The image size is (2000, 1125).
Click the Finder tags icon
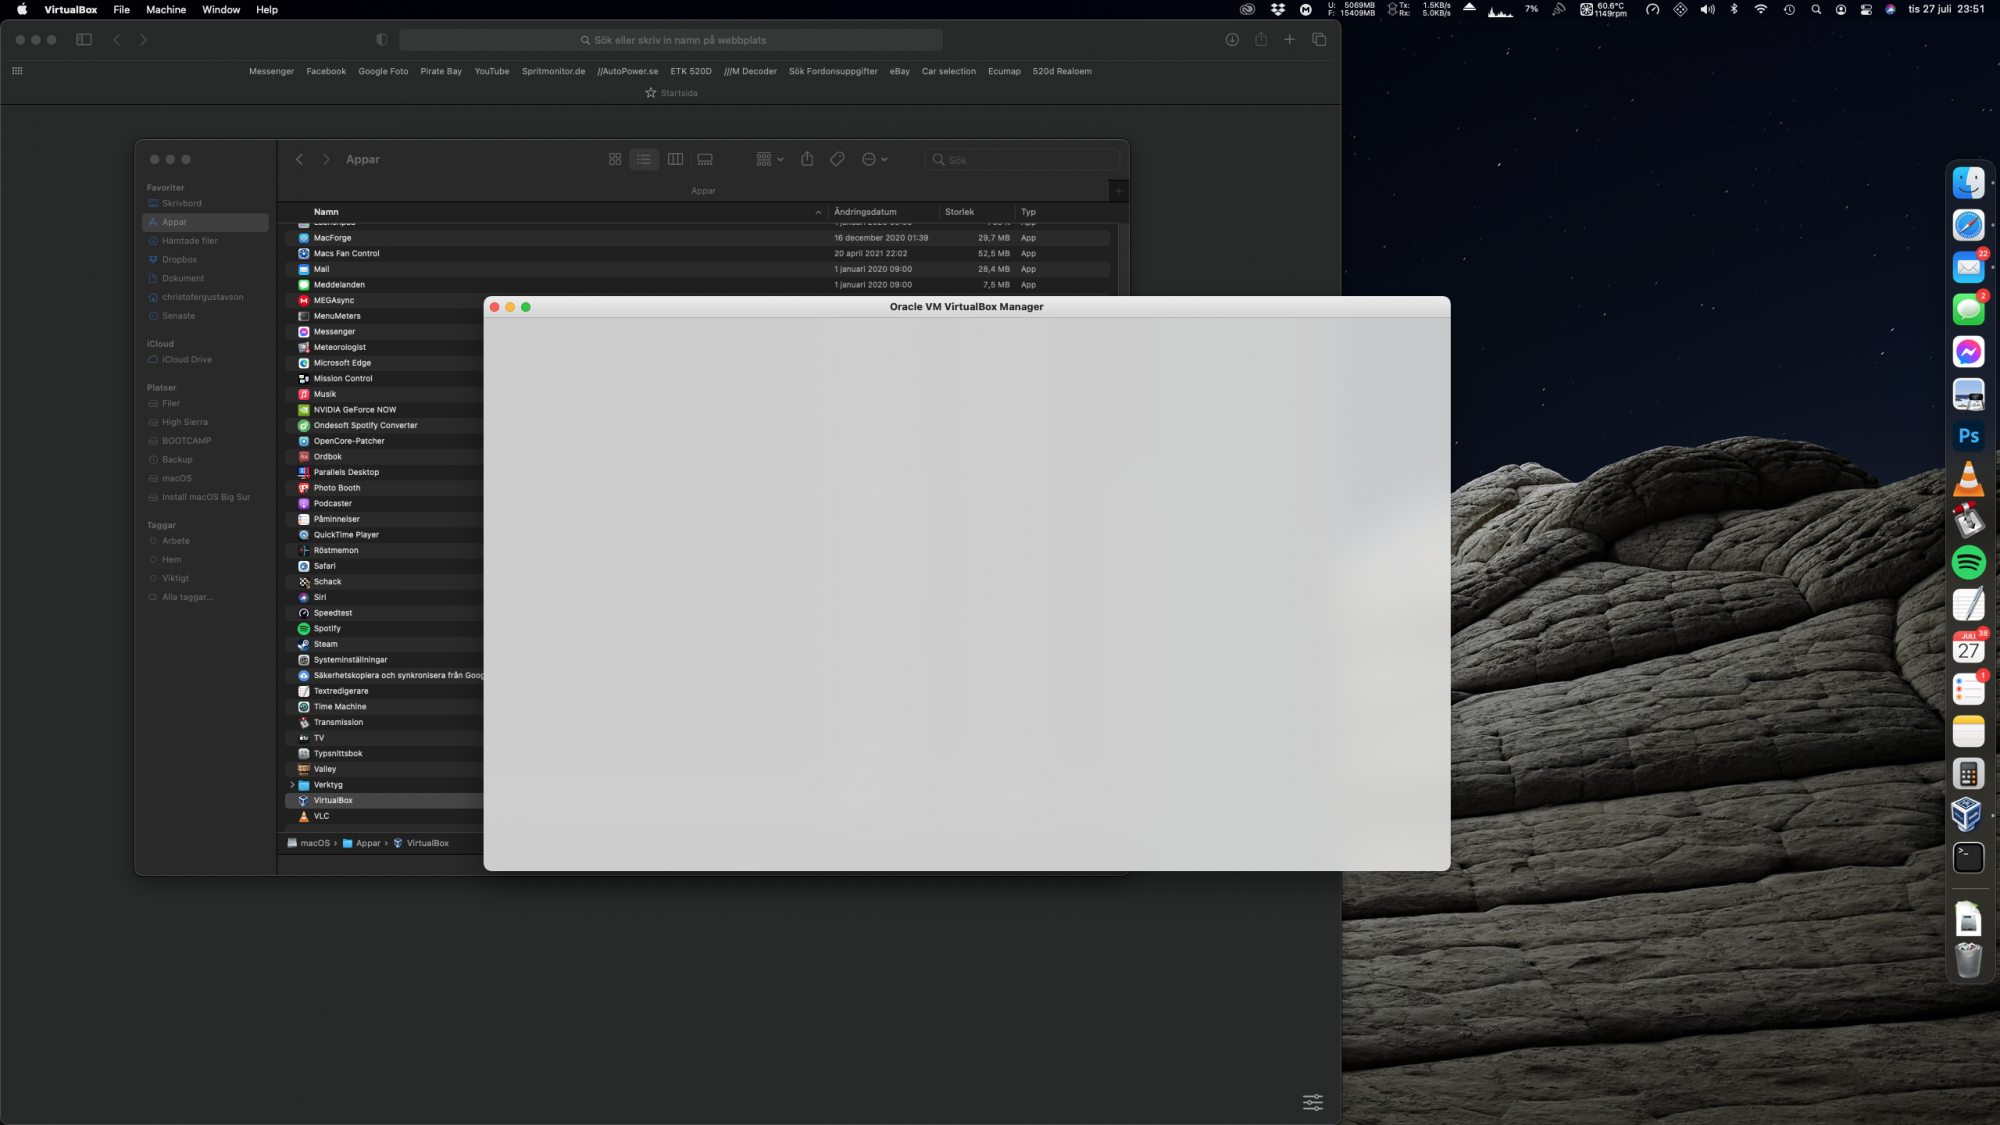coord(837,159)
